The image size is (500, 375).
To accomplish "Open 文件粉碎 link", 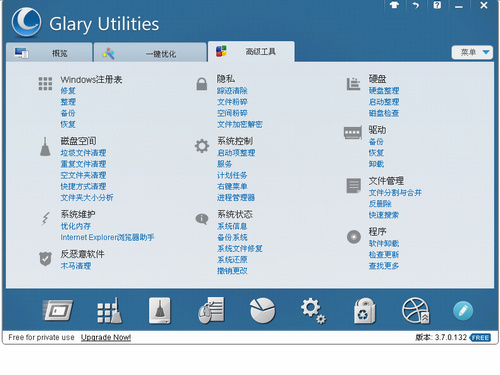I will pos(232,102).
